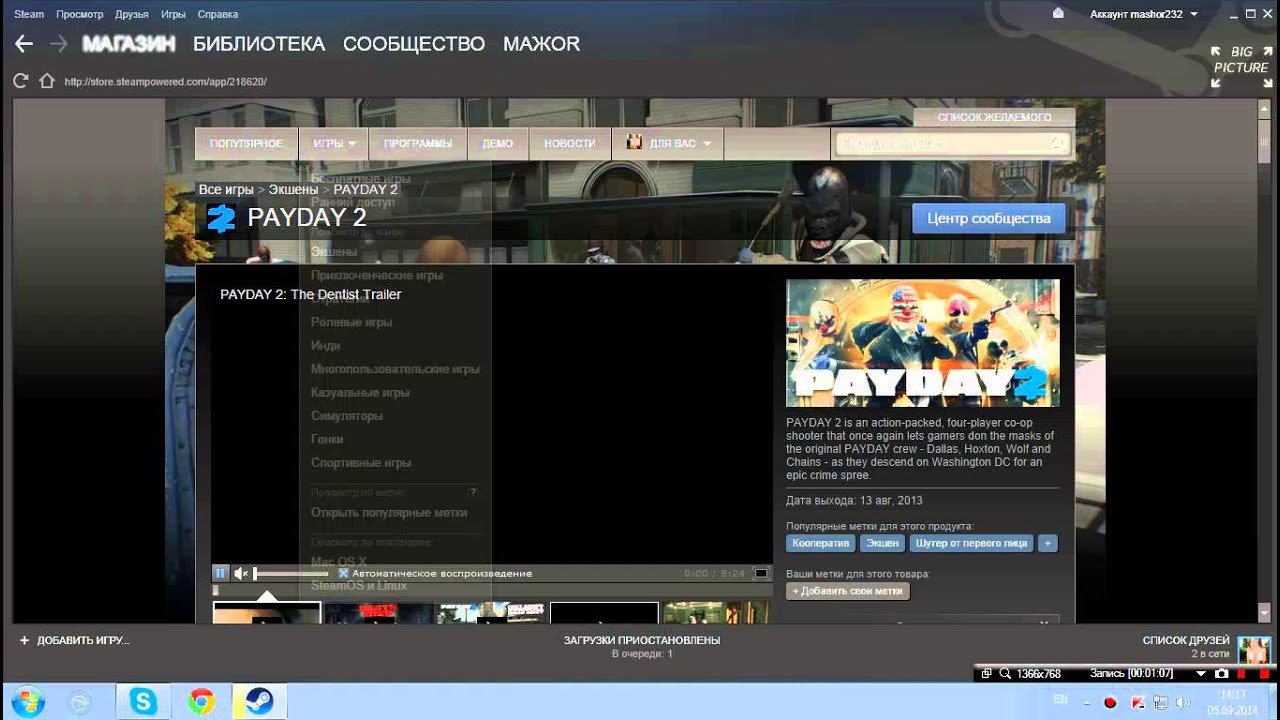Click the plus button next to tags
This screenshot has width=1280, height=720.
tap(1047, 543)
